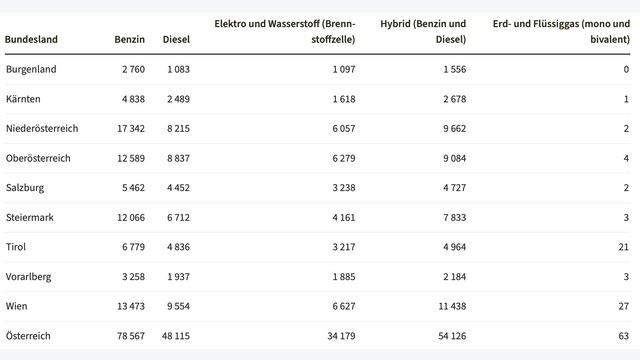The height and width of the screenshot is (360, 640).
Task: Click the Bundesland column header
Action: 31,40
